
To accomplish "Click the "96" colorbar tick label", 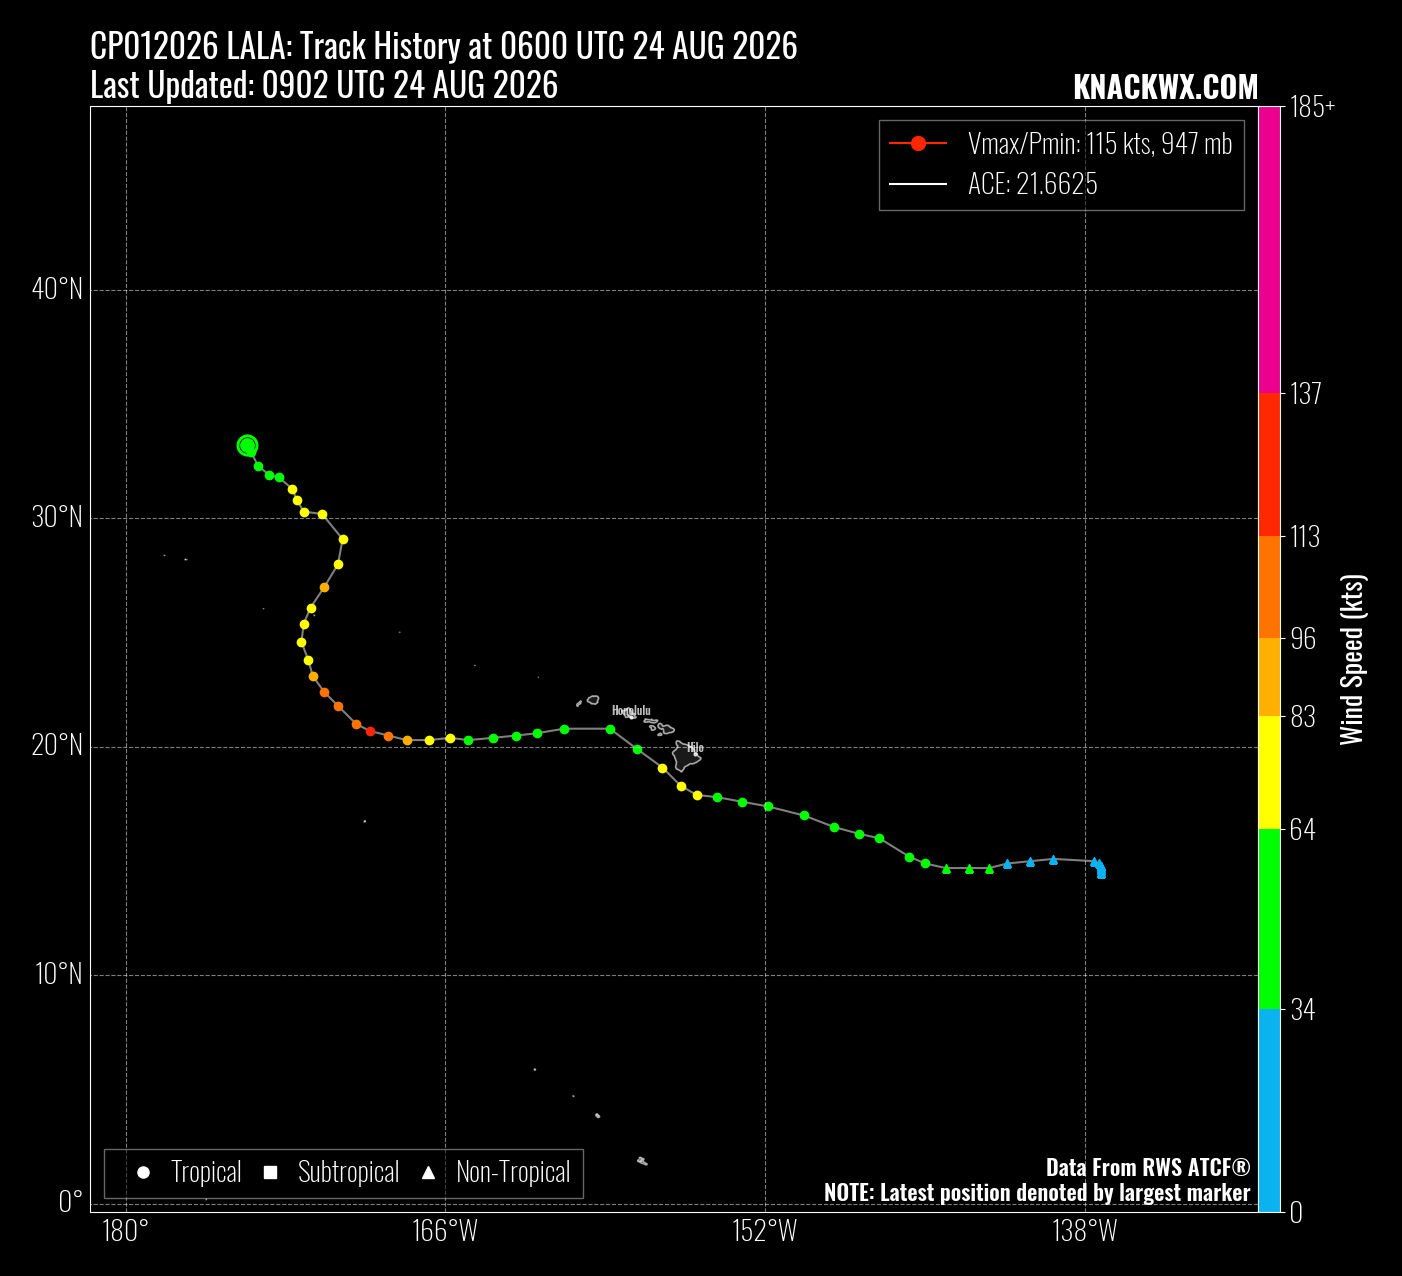I will coord(1303,639).
